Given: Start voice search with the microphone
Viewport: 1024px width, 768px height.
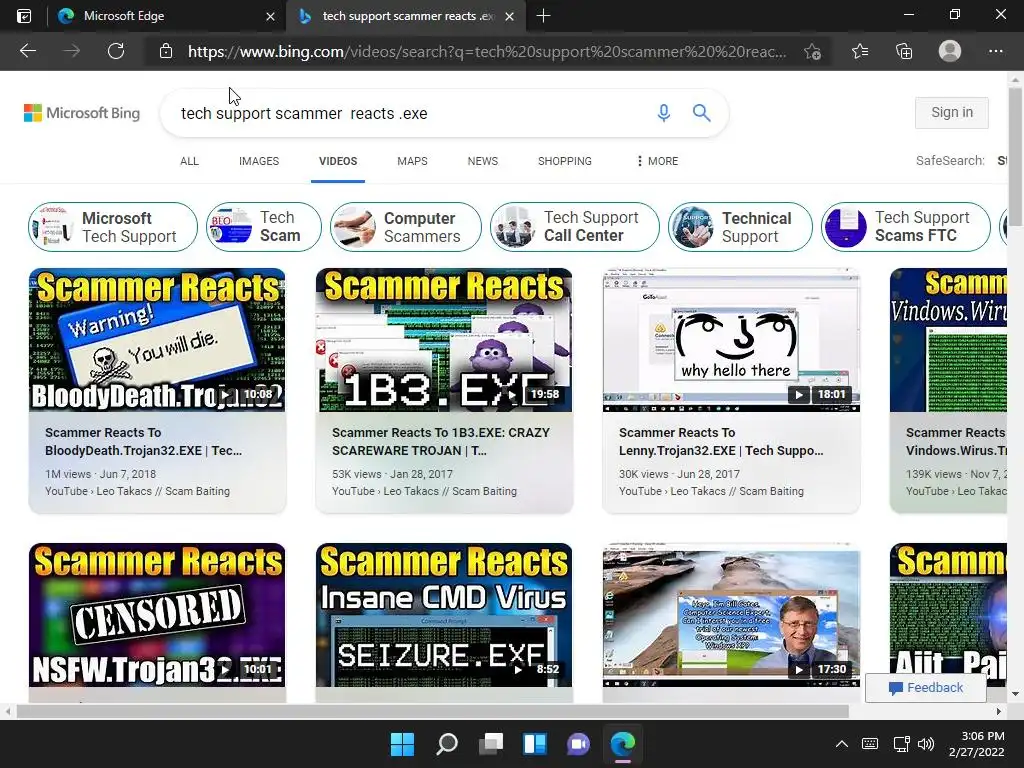Looking at the screenshot, I should [664, 113].
